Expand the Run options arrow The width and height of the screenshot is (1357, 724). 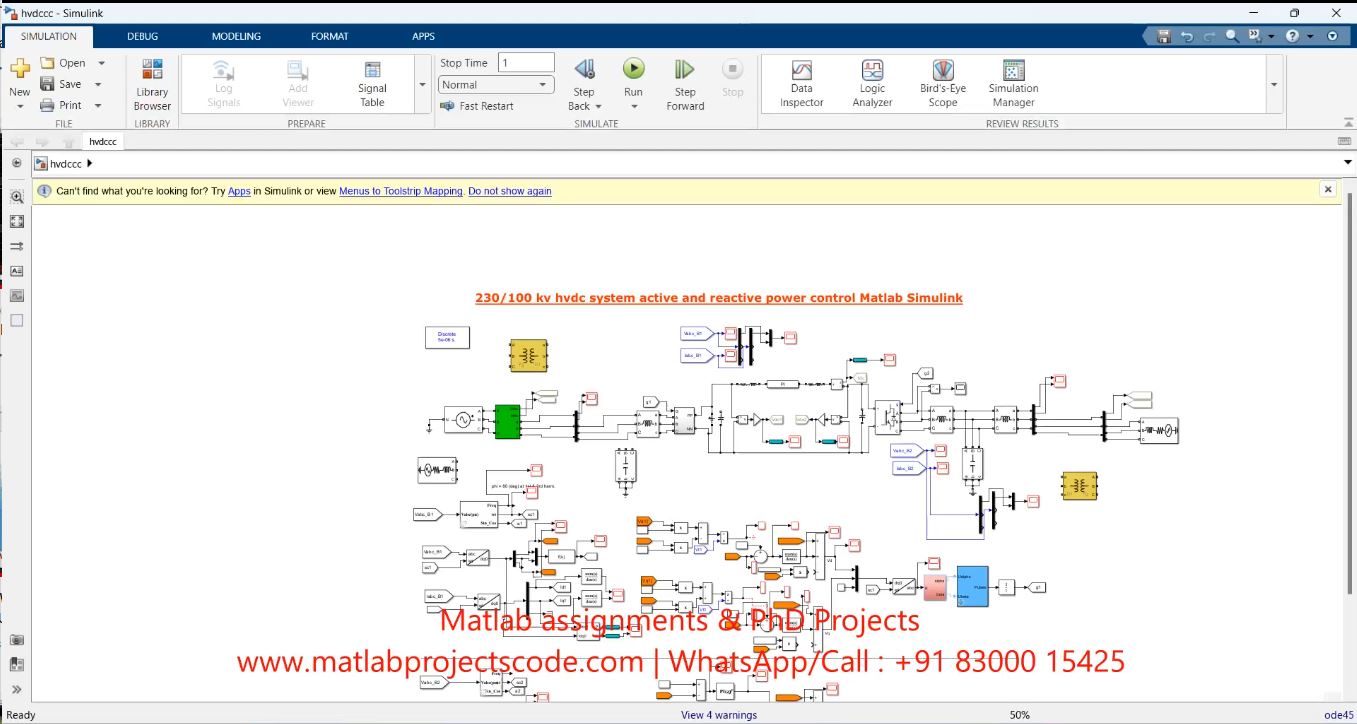click(x=634, y=107)
